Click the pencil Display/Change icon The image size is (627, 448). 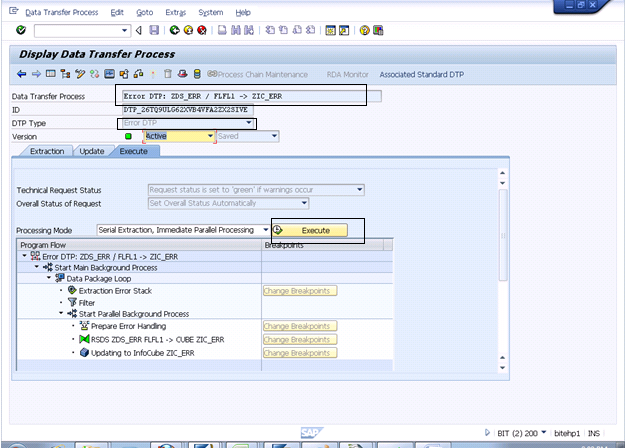[x=80, y=74]
